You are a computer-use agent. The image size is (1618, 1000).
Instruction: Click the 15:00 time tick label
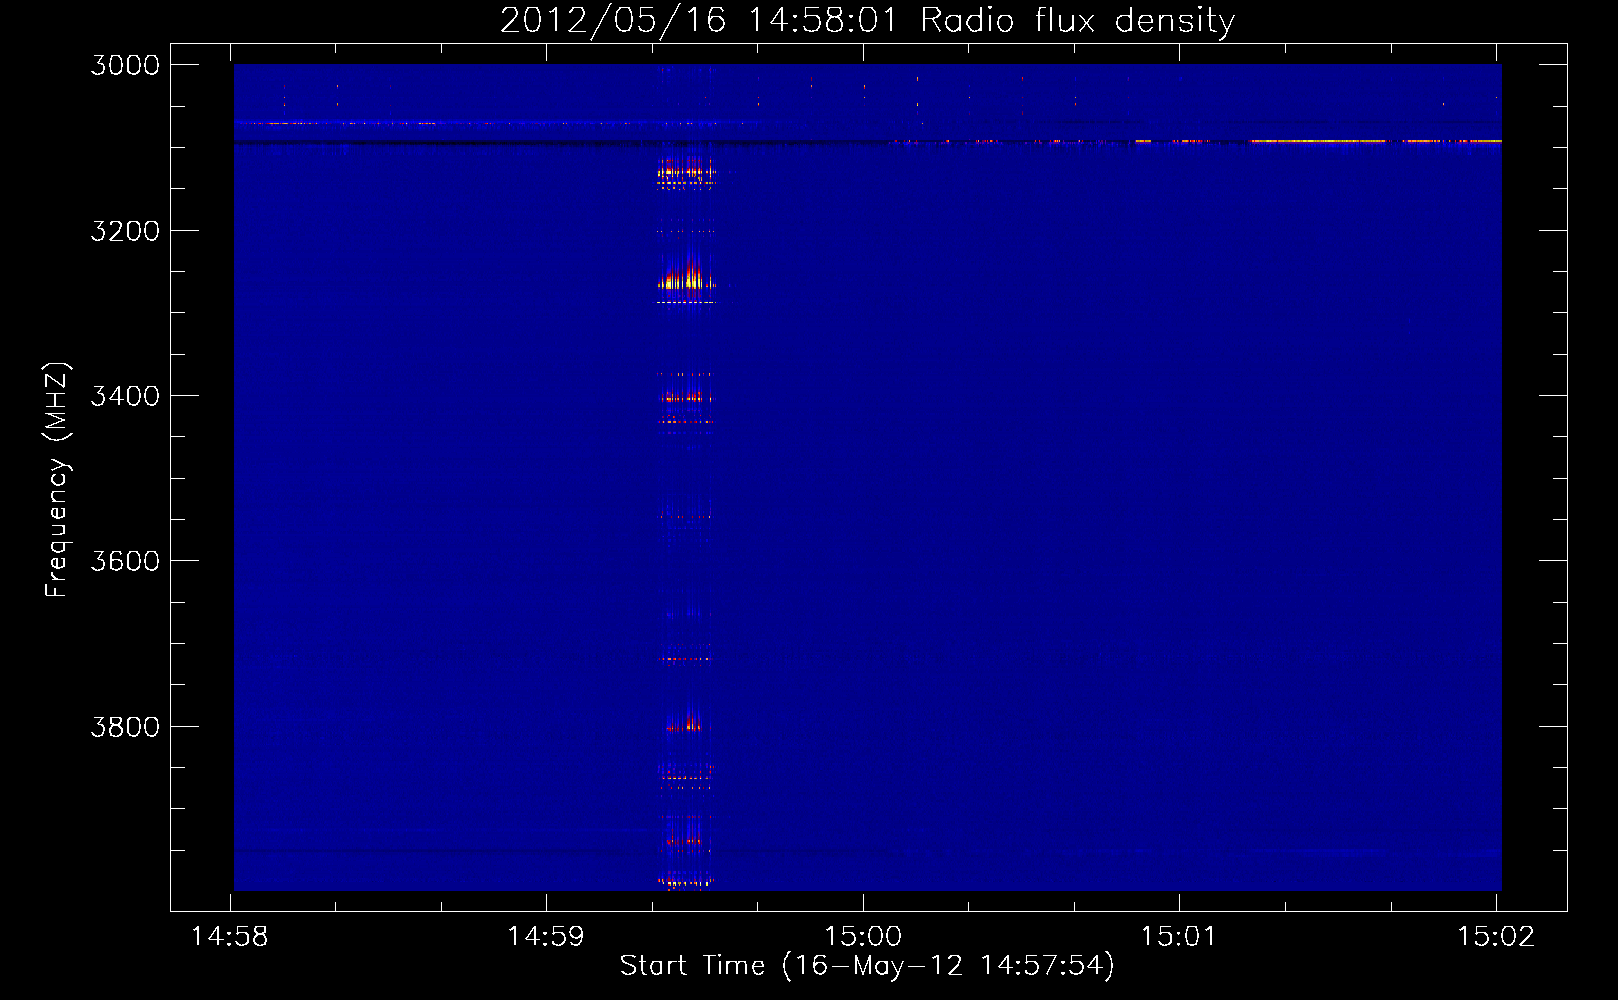click(863, 937)
